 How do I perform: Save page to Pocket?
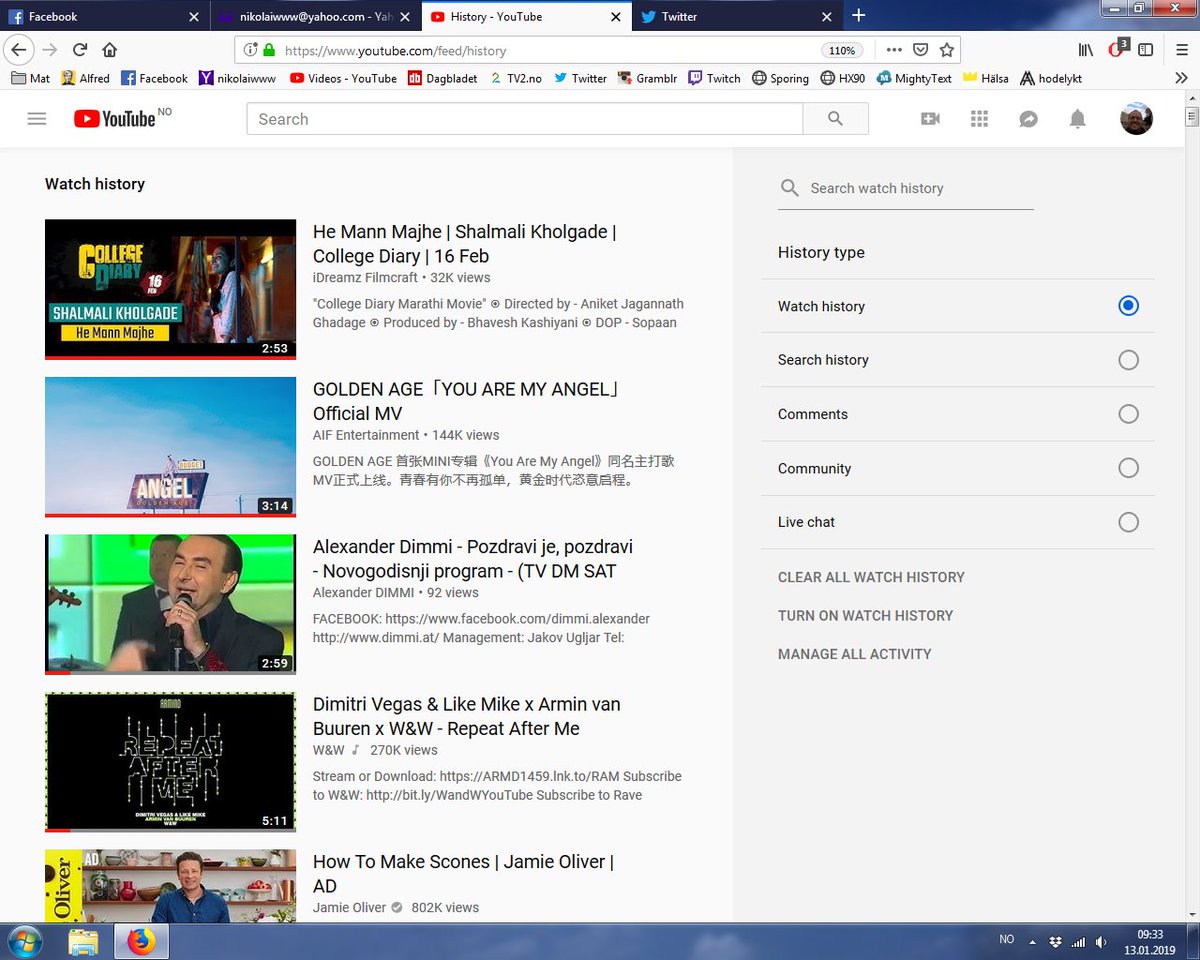point(921,50)
